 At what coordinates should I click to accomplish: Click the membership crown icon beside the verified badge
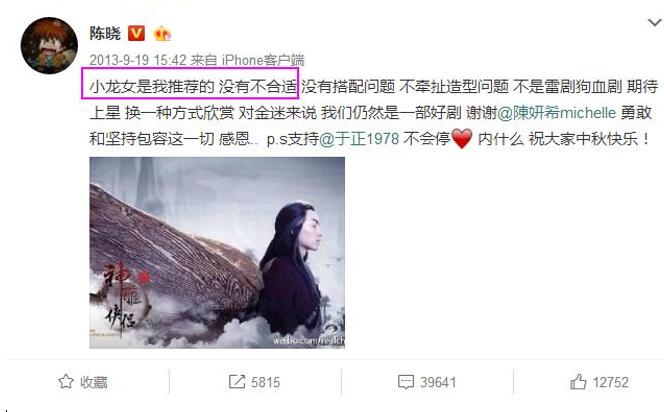tap(162, 33)
